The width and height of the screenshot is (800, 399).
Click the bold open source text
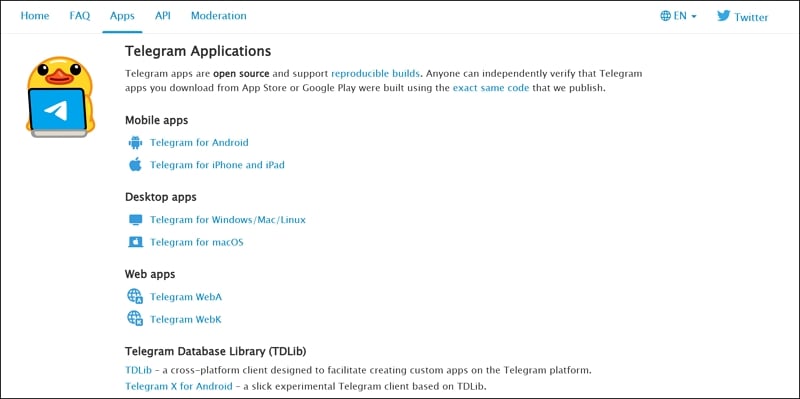click(241, 73)
